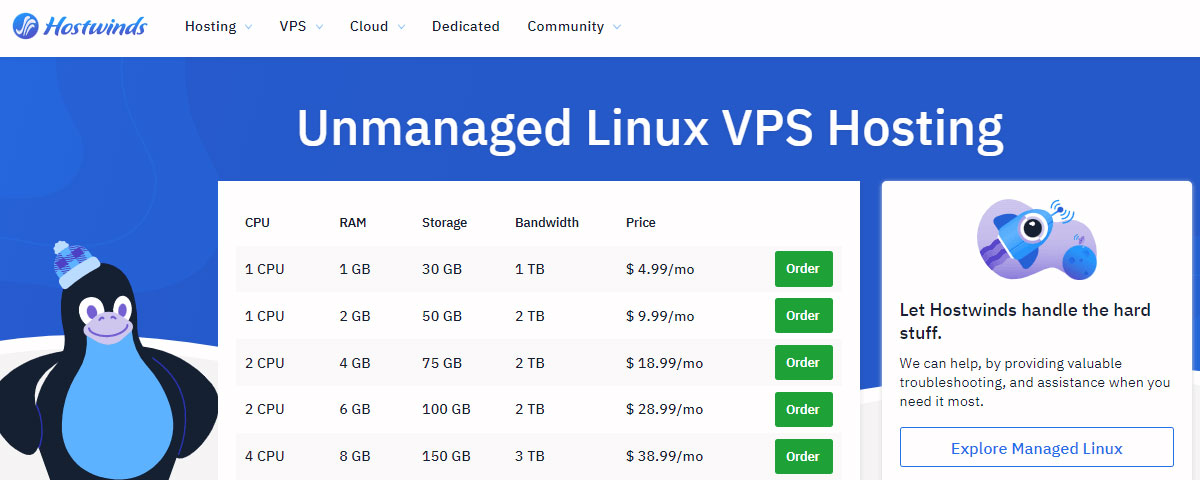Viewport: 1200px width, 480px height.
Task: Click the 1 GB RAM cell
Action: [x=355, y=269]
